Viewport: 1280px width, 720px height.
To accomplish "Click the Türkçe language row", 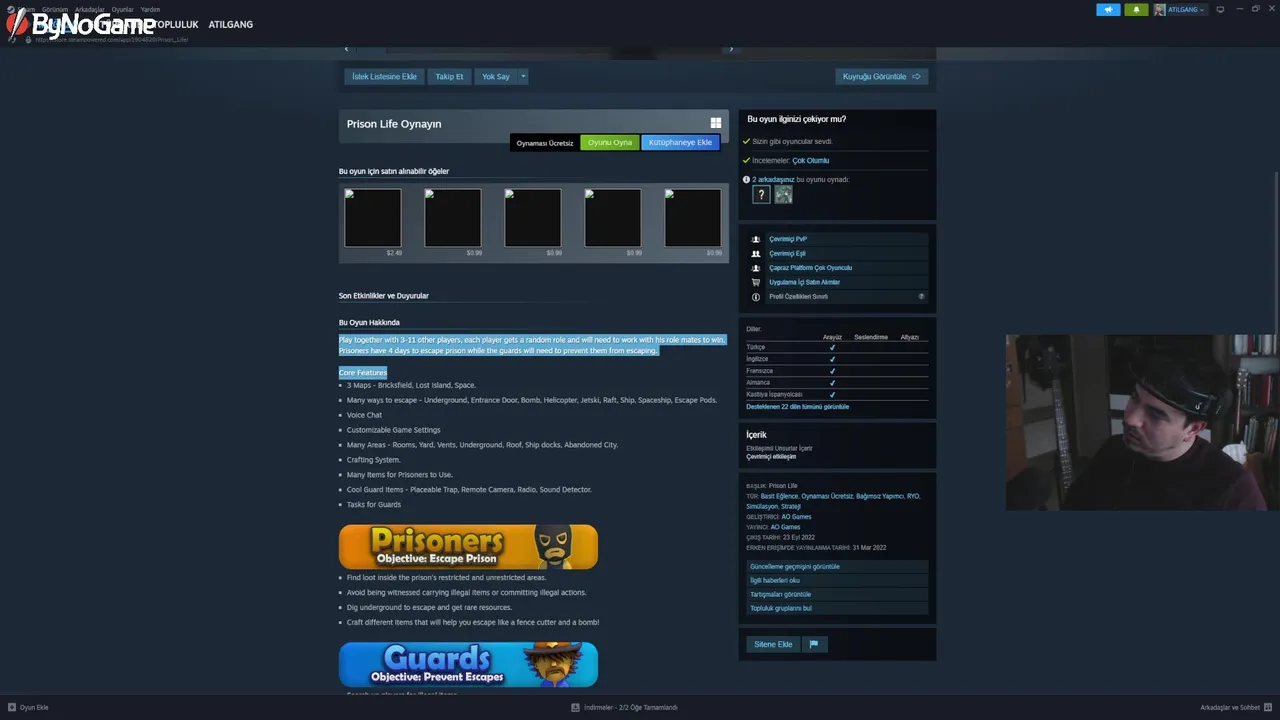I will (837, 347).
